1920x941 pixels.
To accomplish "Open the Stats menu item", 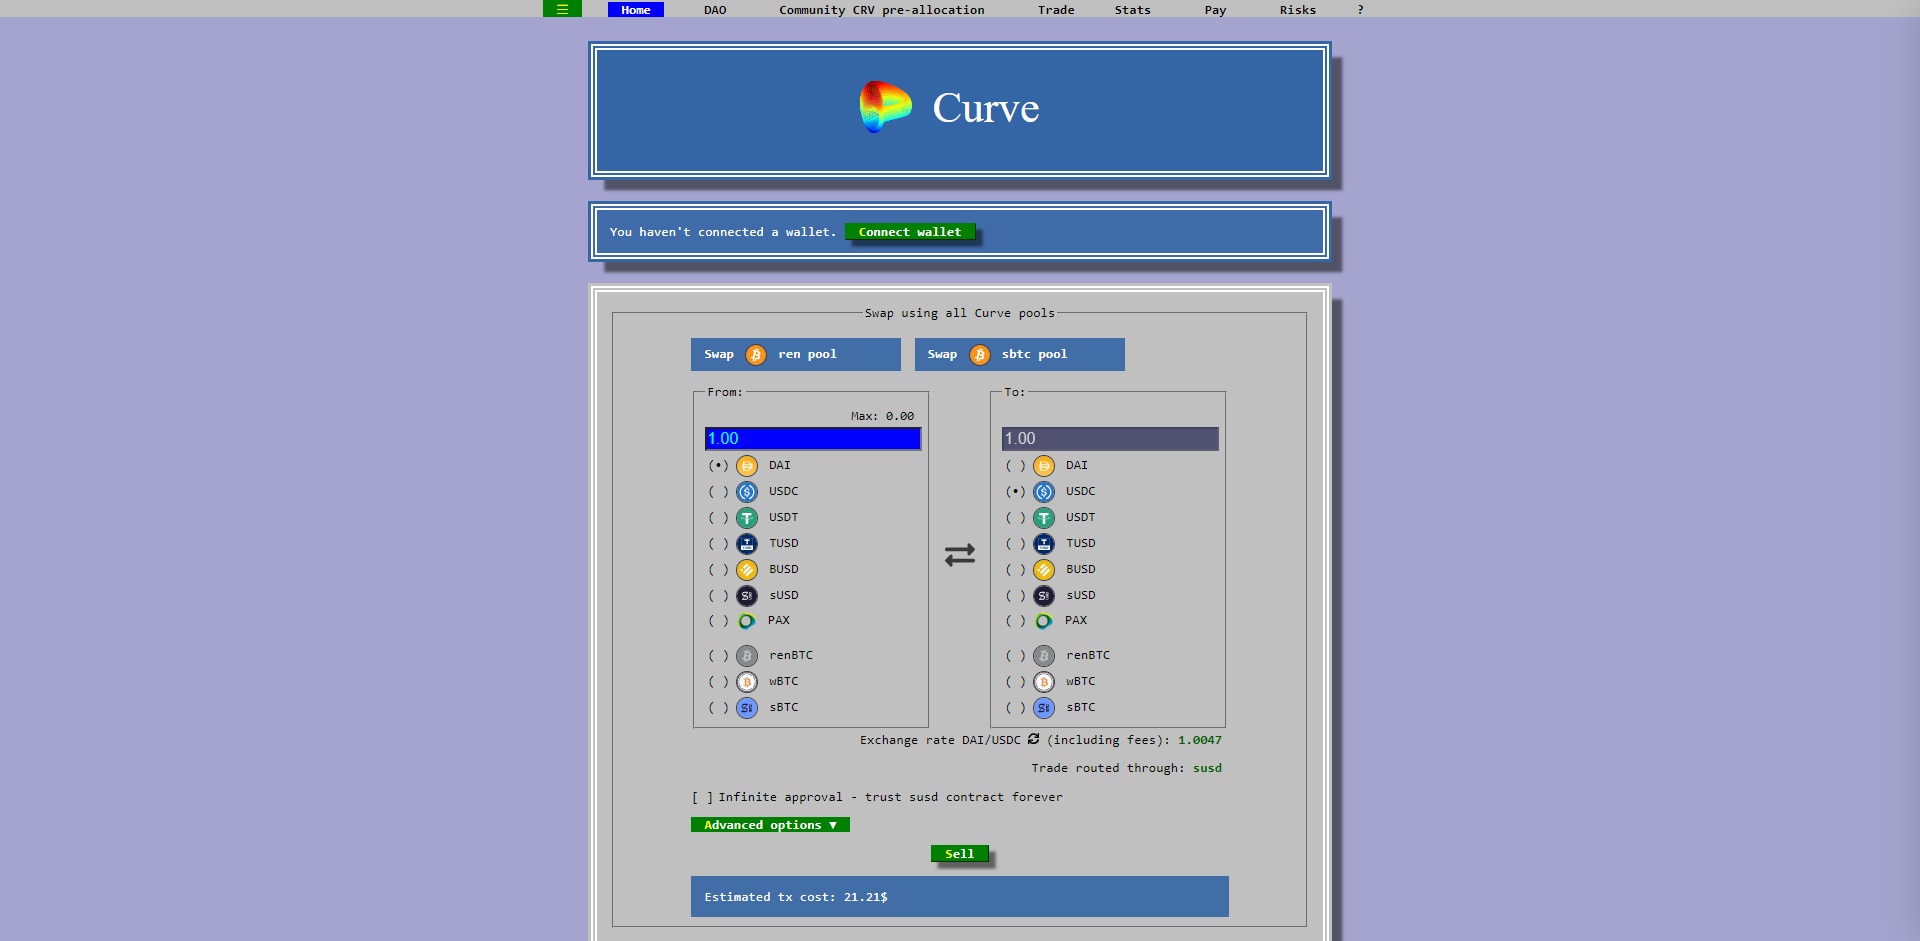I will pos(1133,10).
